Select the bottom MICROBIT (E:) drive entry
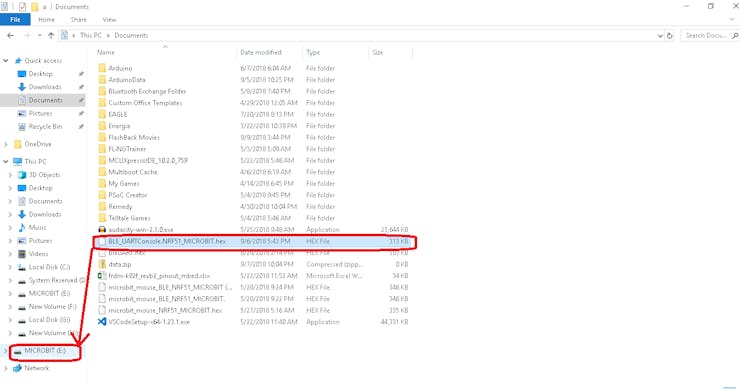 [45, 351]
